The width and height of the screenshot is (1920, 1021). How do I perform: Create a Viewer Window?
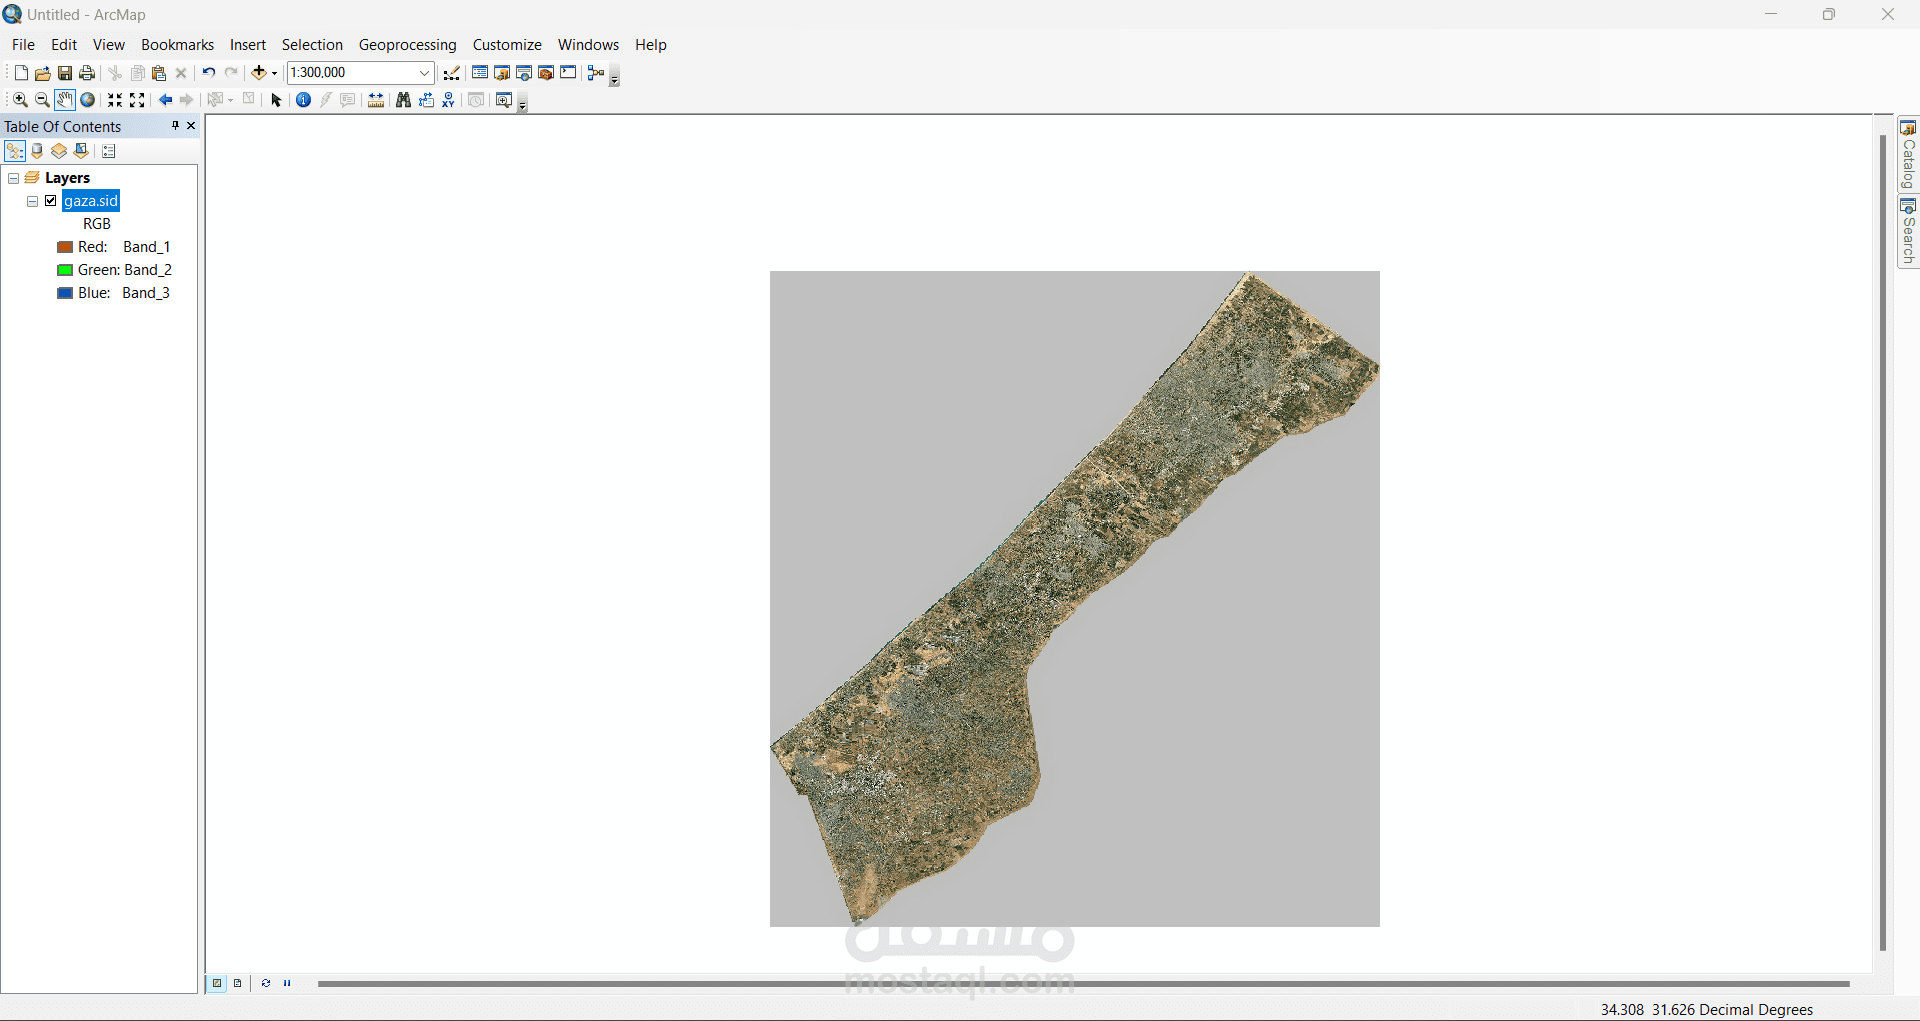click(x=504, y=100)
